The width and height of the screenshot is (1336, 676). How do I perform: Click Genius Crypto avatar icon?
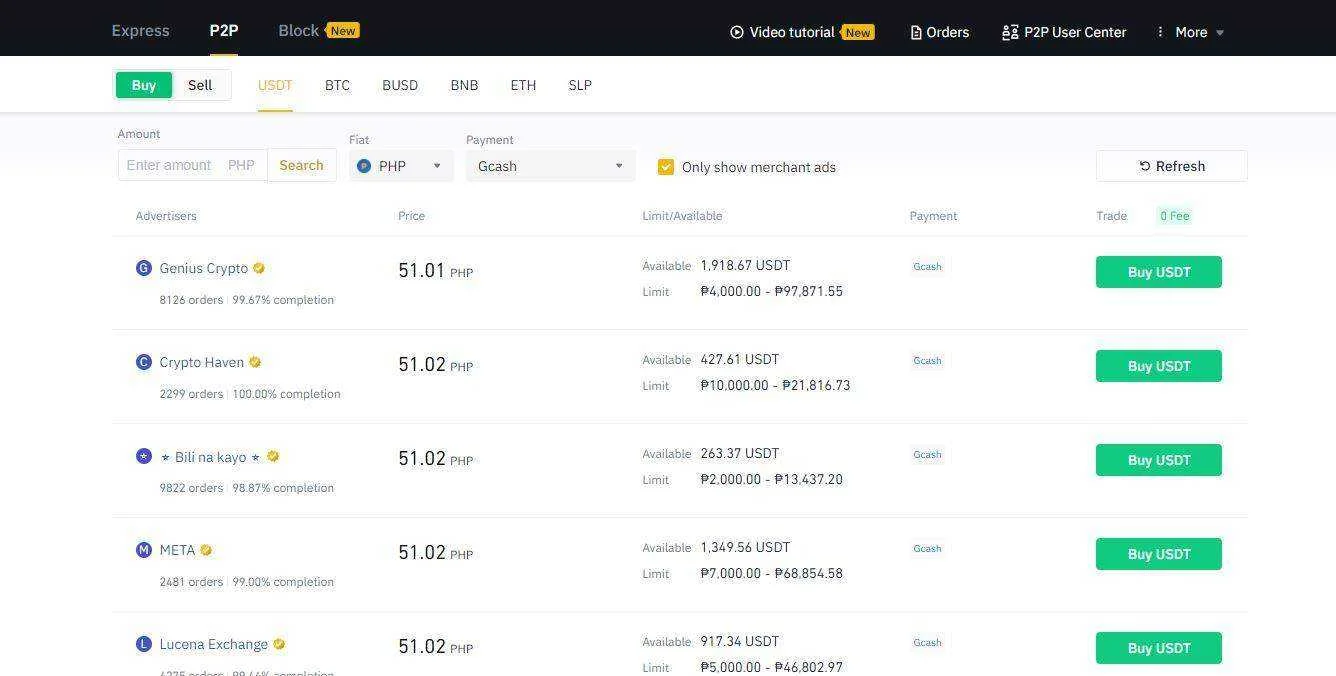point(144,268)
